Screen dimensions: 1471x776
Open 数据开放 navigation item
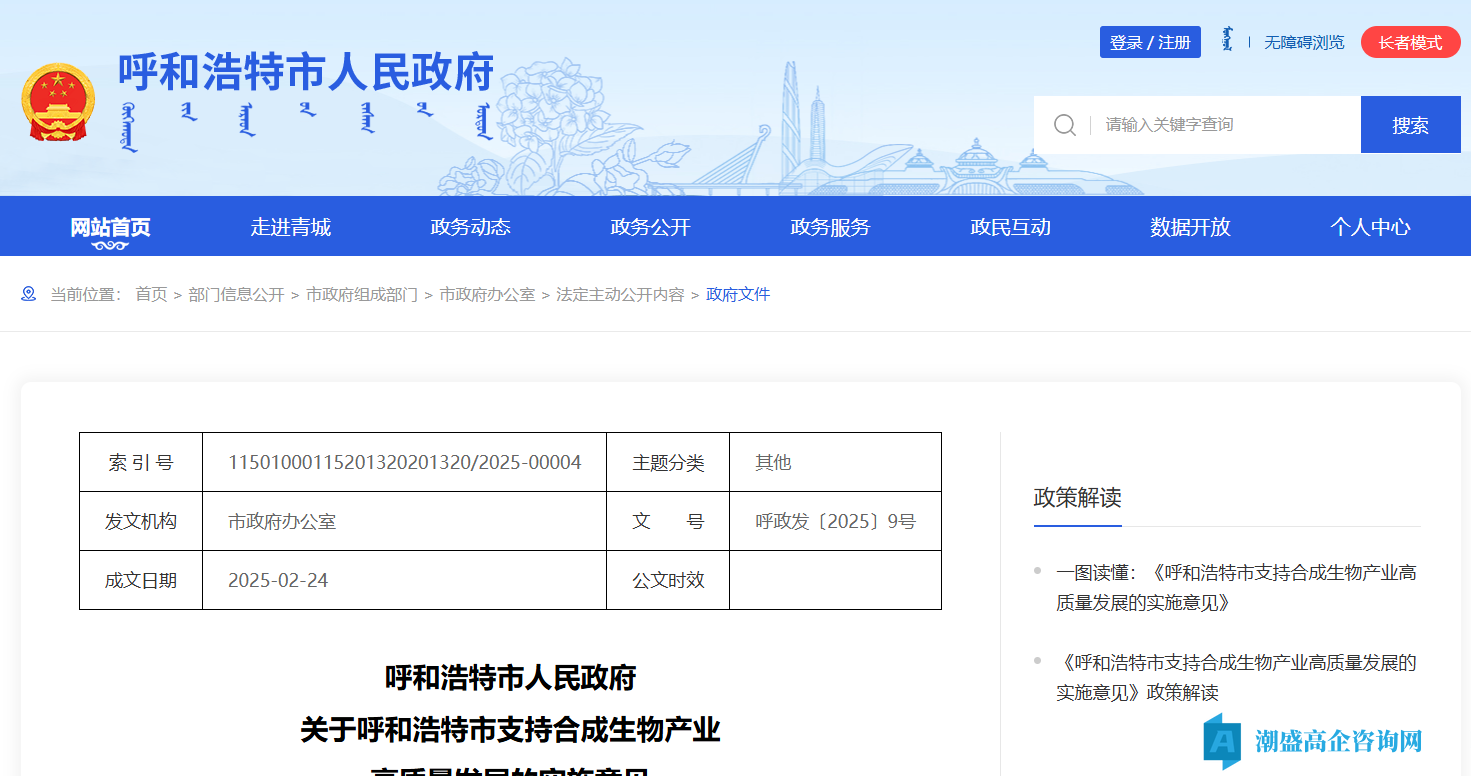(1190, 227)
